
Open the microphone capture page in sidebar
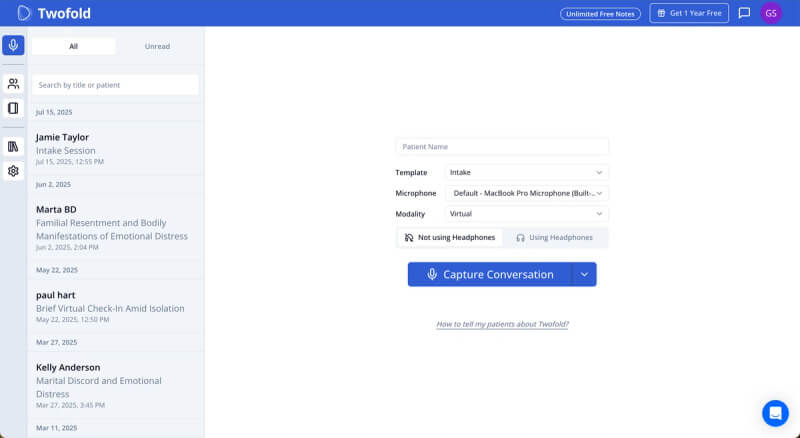[x=13, y=45]
